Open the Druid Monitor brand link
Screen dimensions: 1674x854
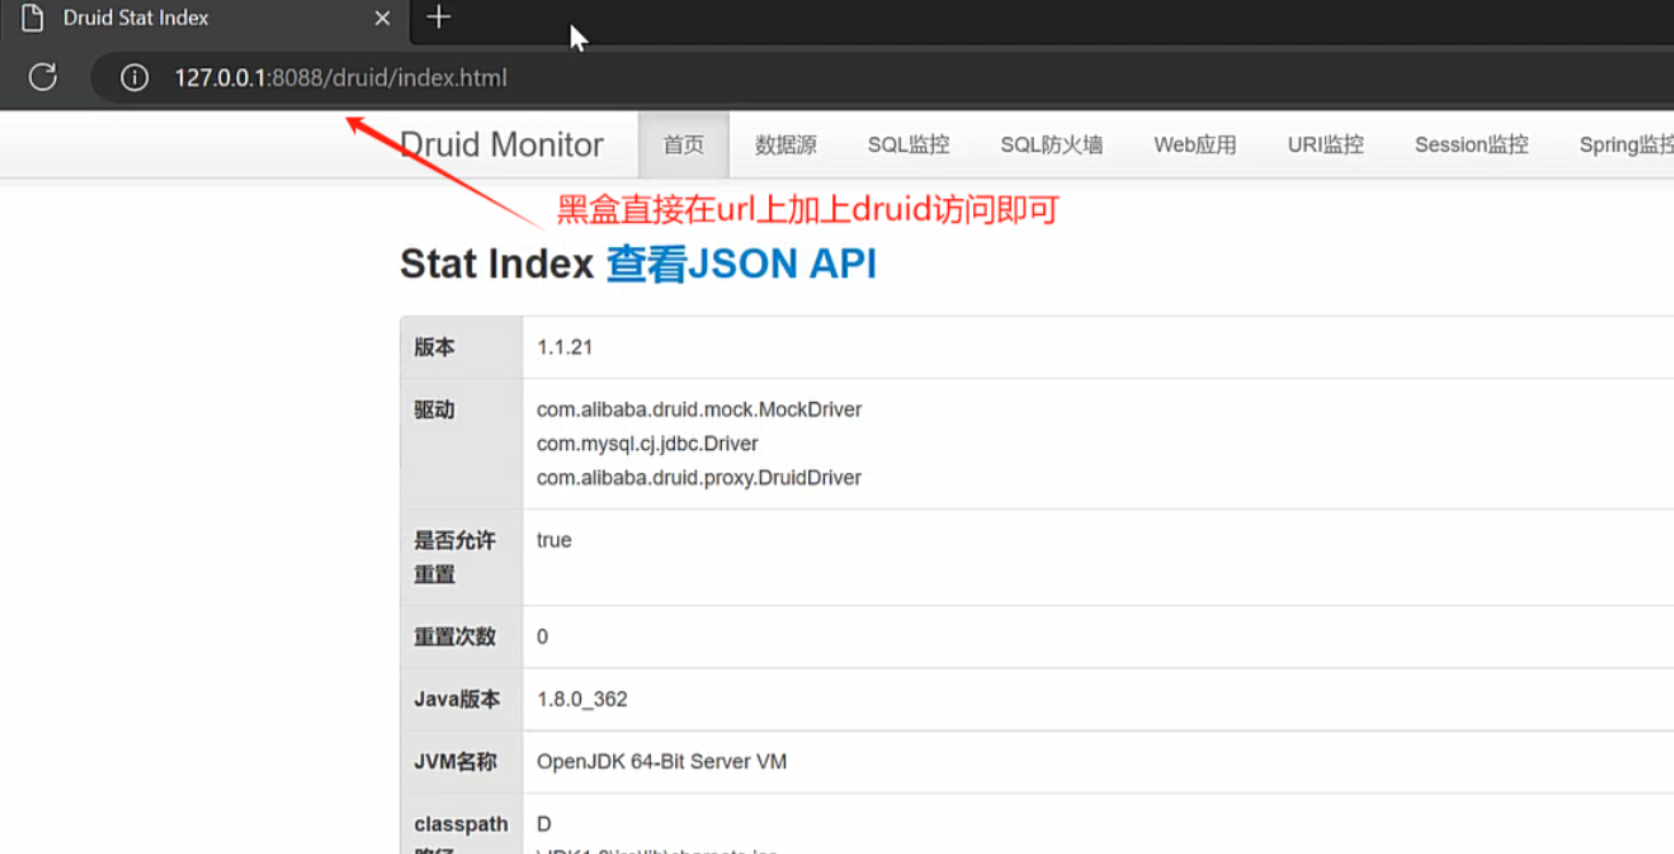click(x=501, y=145)
